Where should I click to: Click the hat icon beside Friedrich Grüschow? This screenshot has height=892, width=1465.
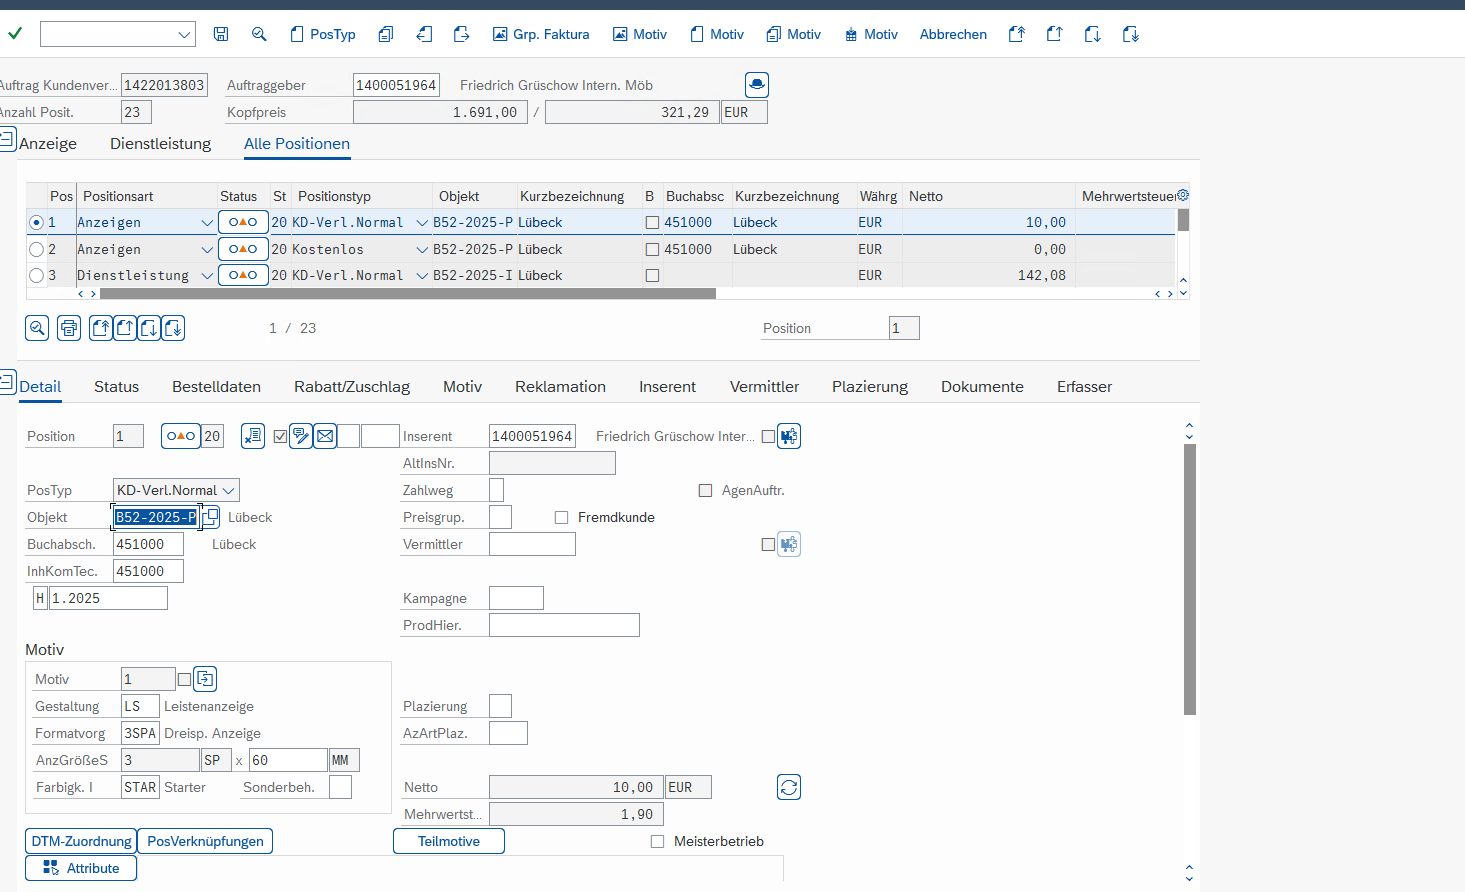coord(757,85)
